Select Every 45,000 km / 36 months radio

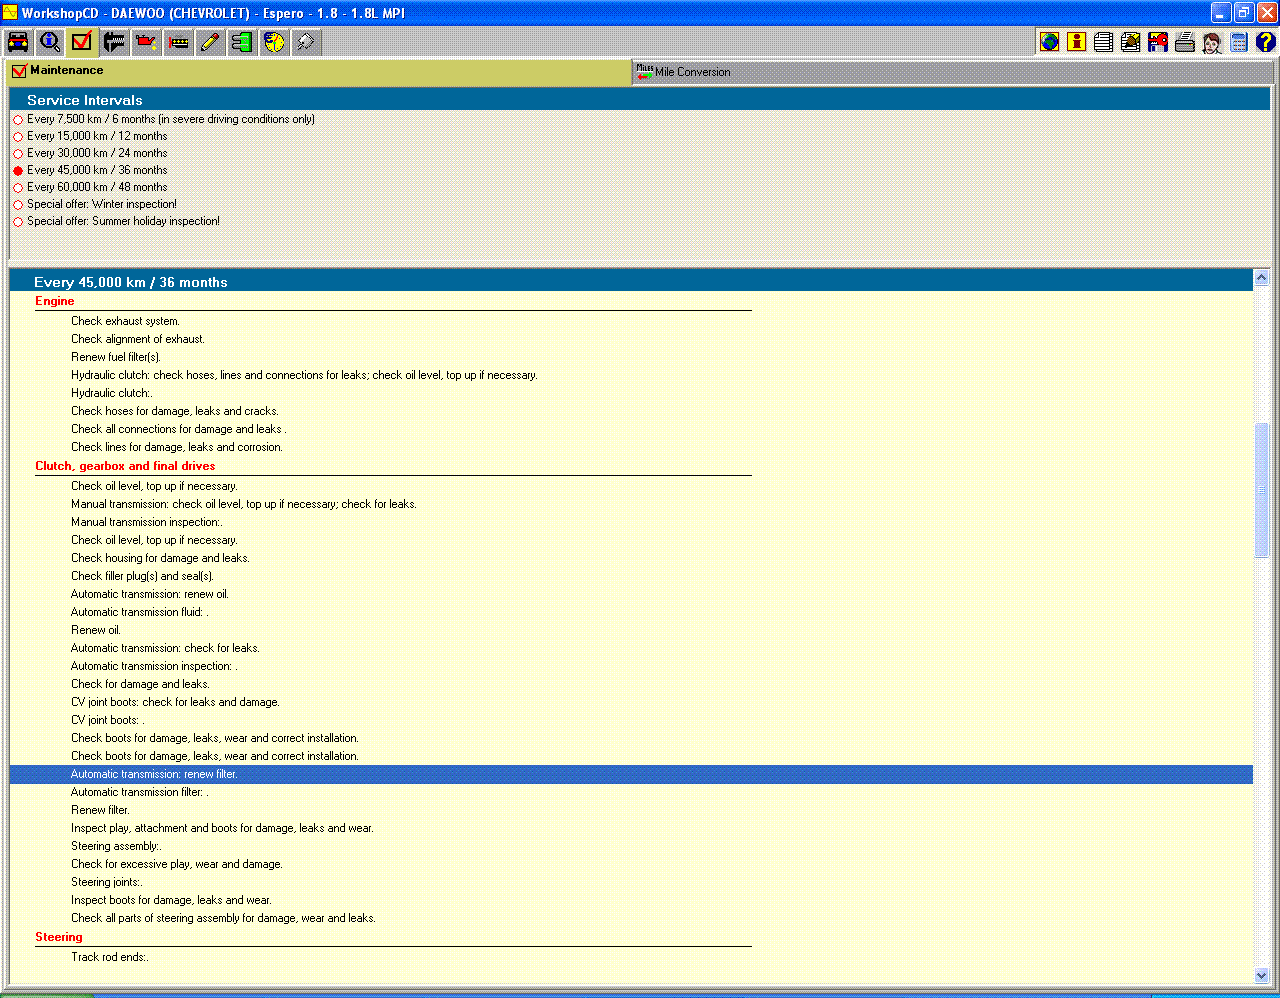coord(18,171)
